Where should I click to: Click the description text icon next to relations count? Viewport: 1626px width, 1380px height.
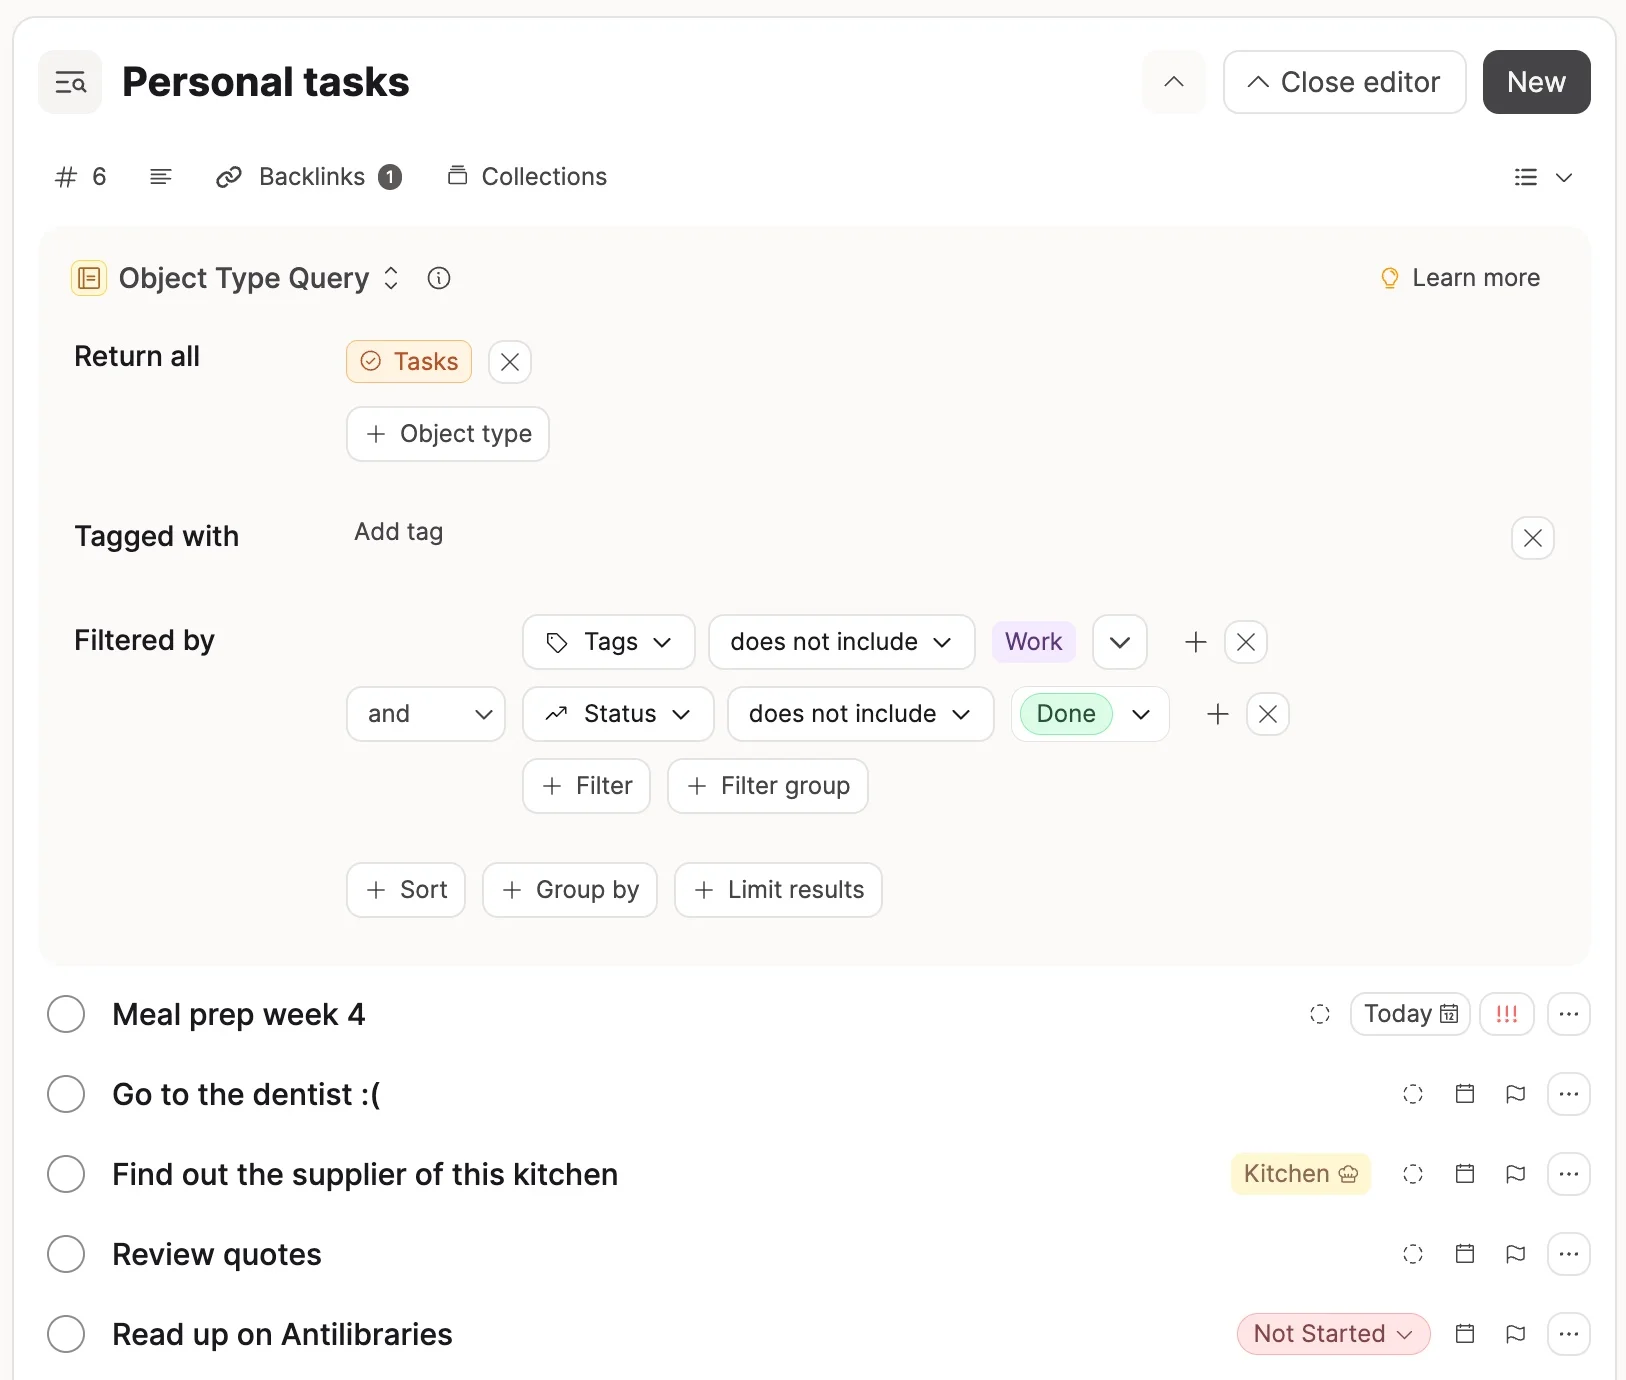[160, 176]
